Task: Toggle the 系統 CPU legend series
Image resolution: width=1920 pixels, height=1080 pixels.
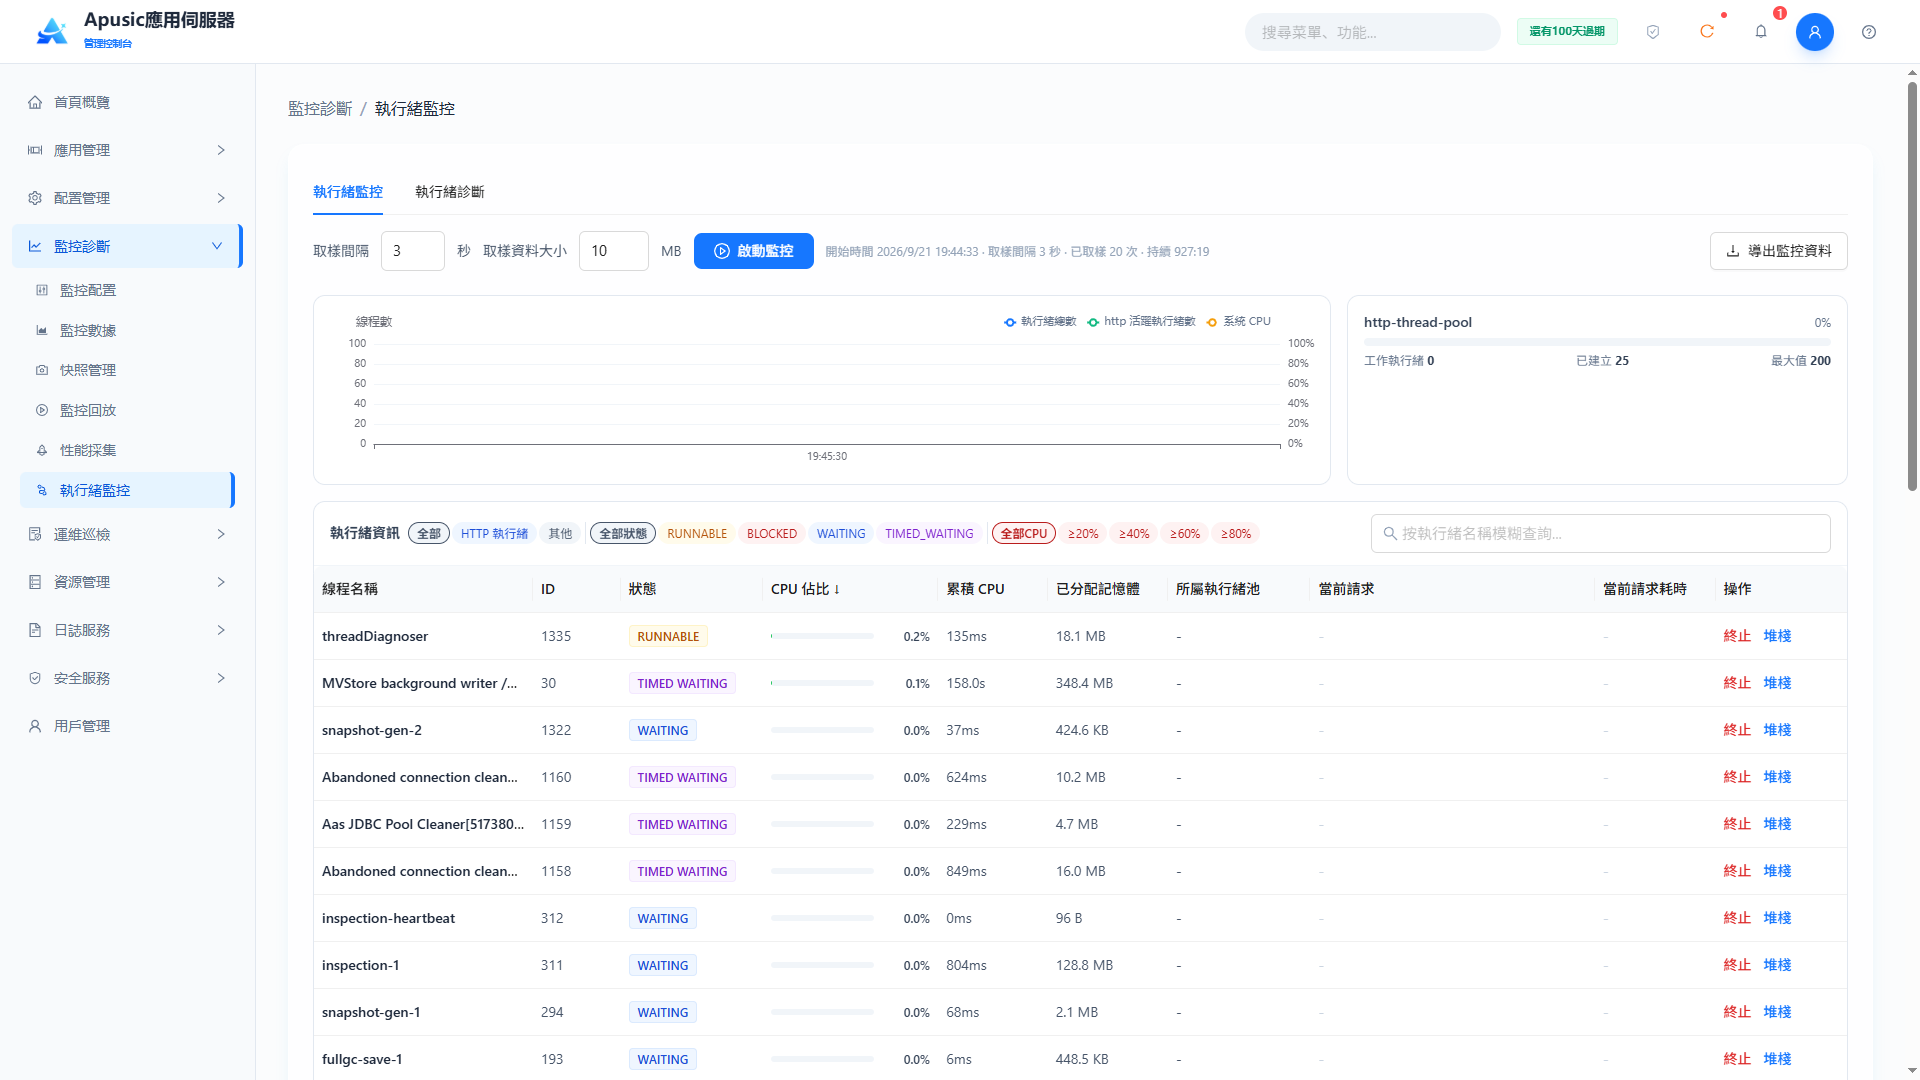Action: (1238, 322)
